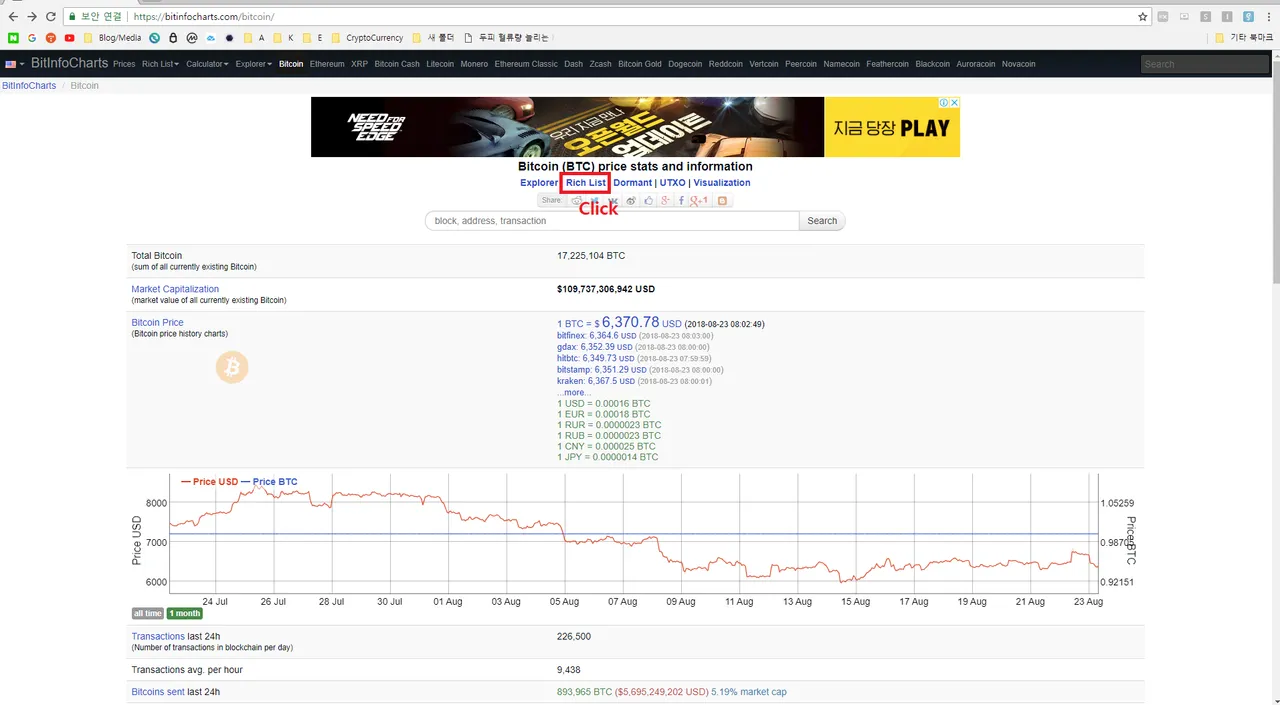The width and height of the screenshot is (1280, 705).
Task: Expand the '...more...' exchange prices link
Action: pyautogui.click(x=574, y=392)
